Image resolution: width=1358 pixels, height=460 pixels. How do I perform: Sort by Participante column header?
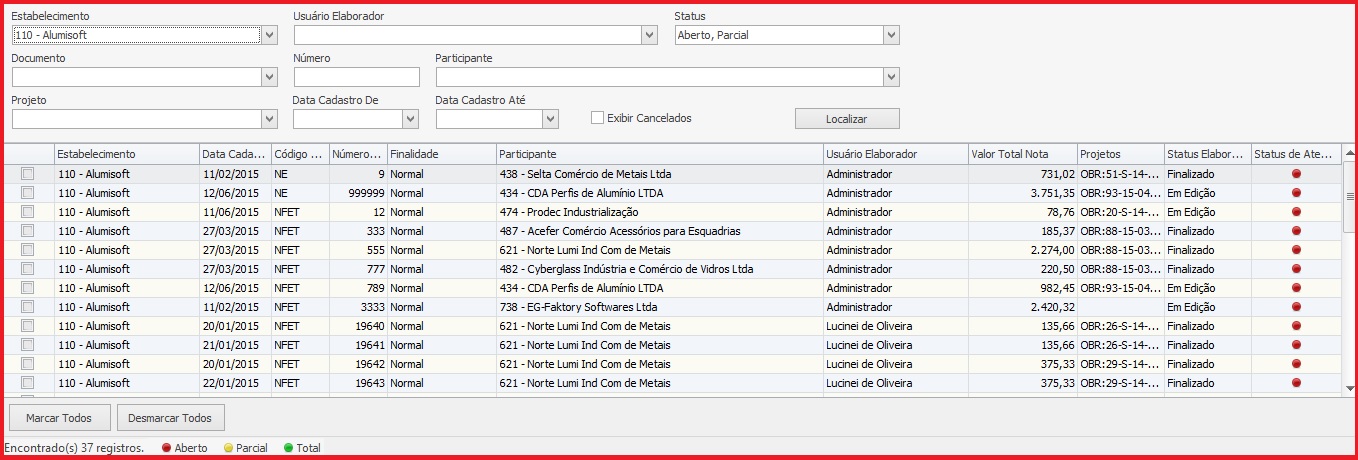(x=659, y=154)
